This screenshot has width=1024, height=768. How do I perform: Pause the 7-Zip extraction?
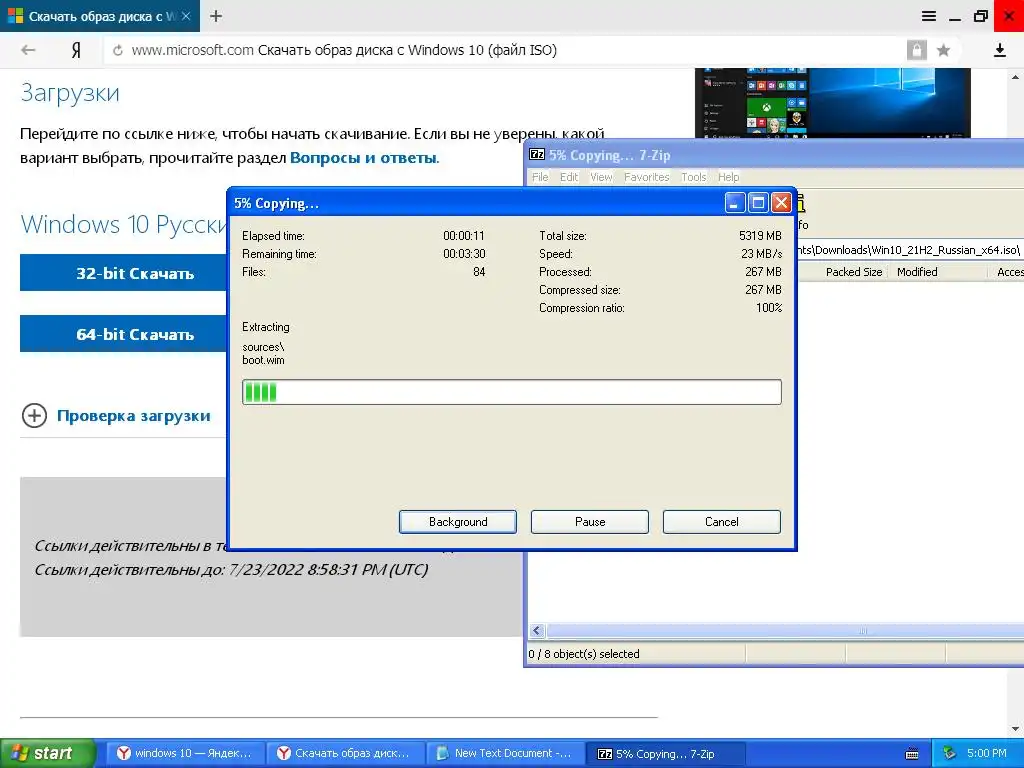click(590, 522)
